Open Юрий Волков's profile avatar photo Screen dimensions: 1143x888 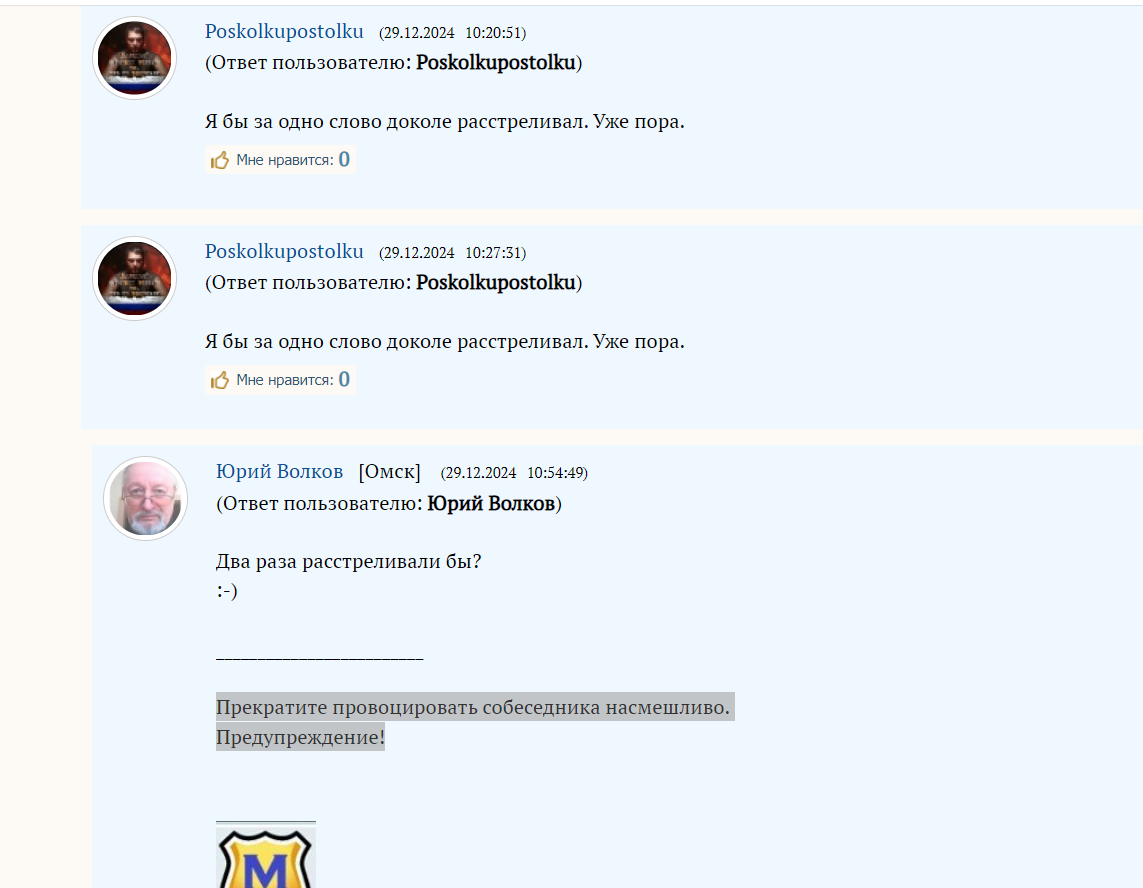146,499
